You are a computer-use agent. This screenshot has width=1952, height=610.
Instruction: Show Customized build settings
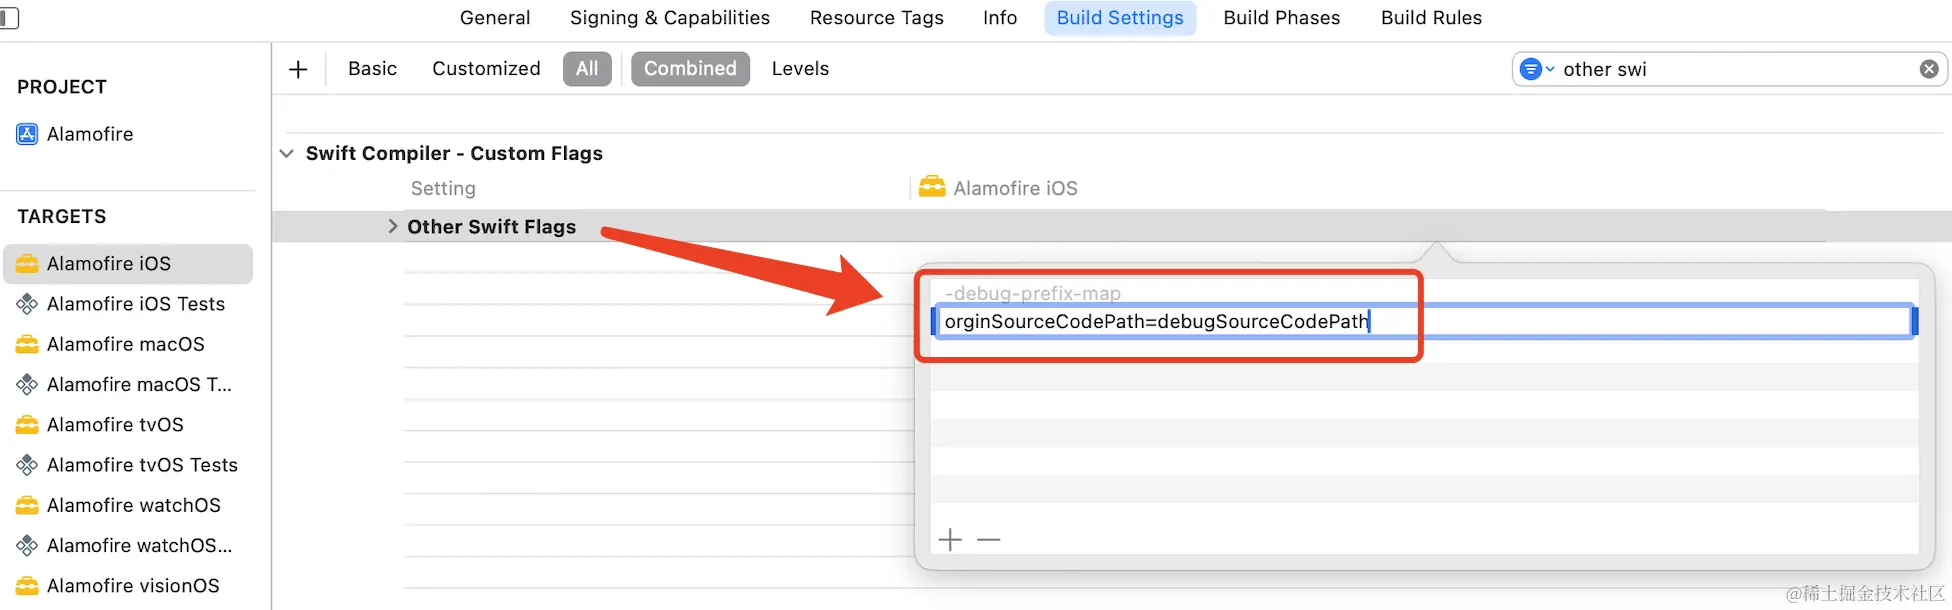pyautogui.click(x=486, y=69)
